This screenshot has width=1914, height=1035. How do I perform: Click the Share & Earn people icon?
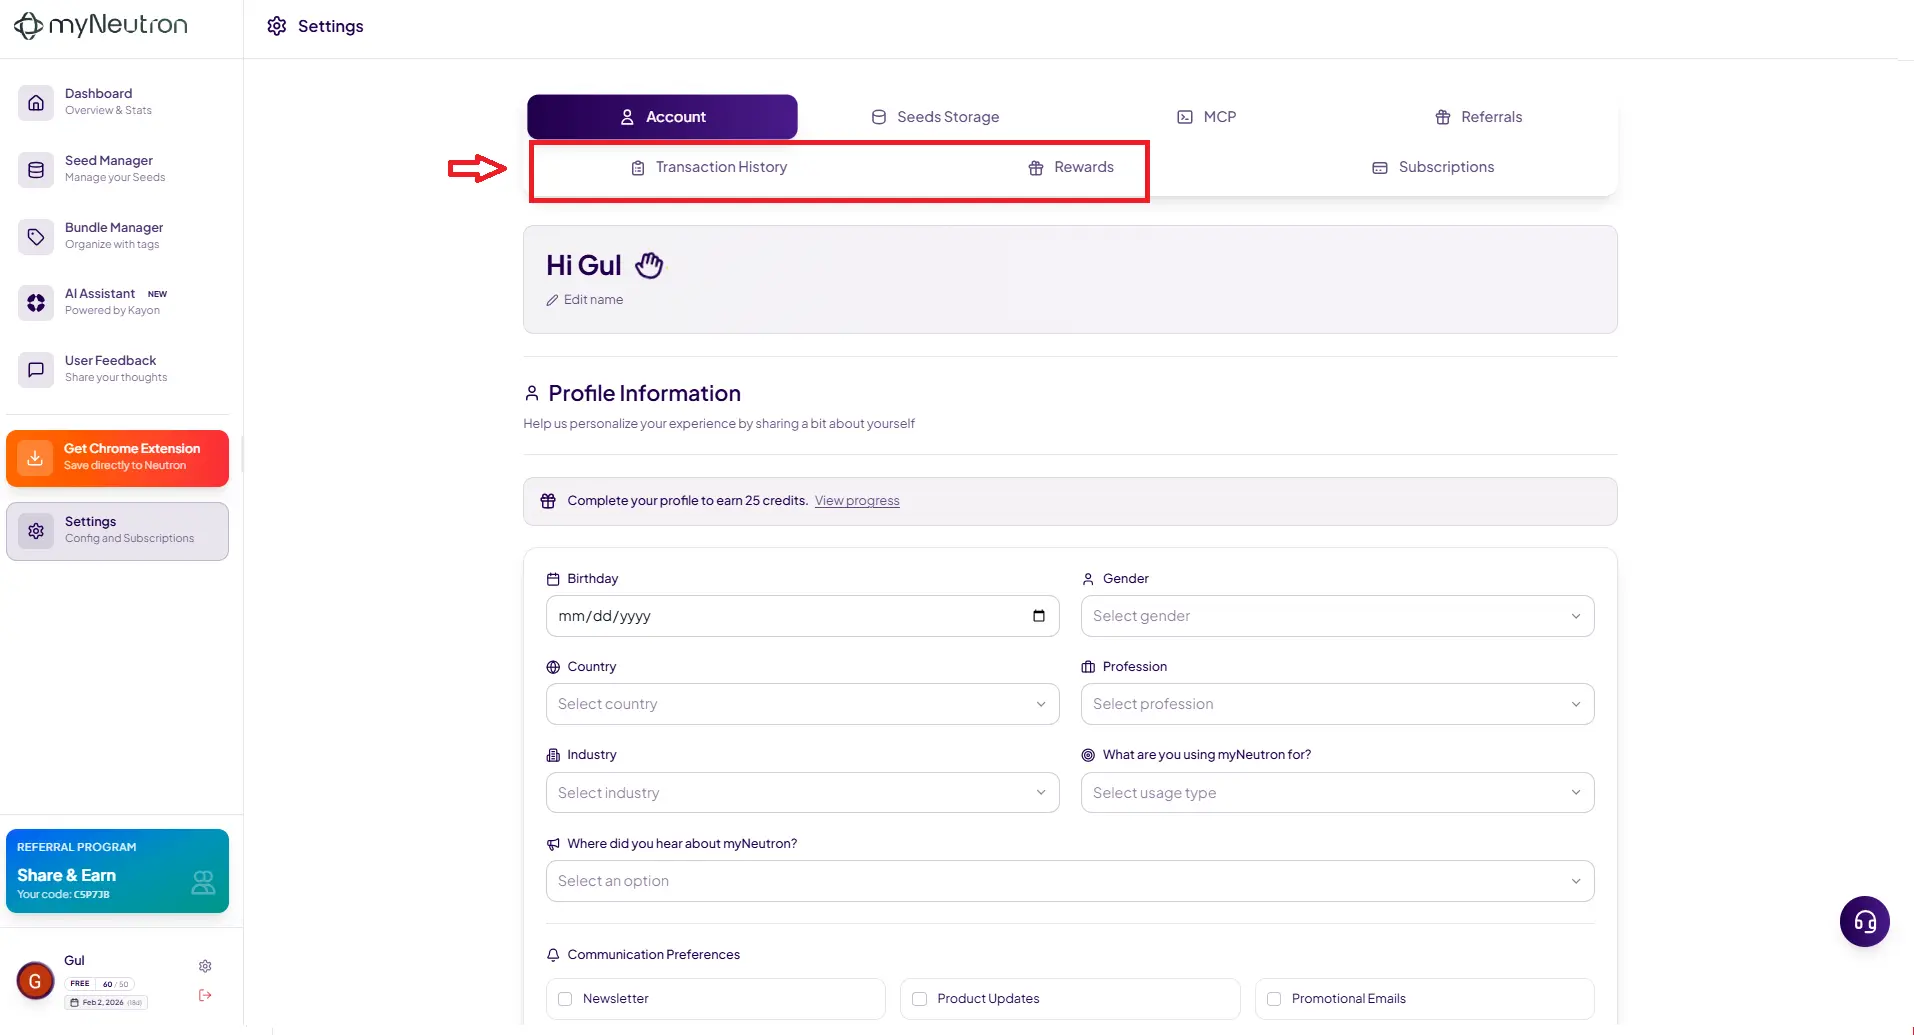point(203,882)
